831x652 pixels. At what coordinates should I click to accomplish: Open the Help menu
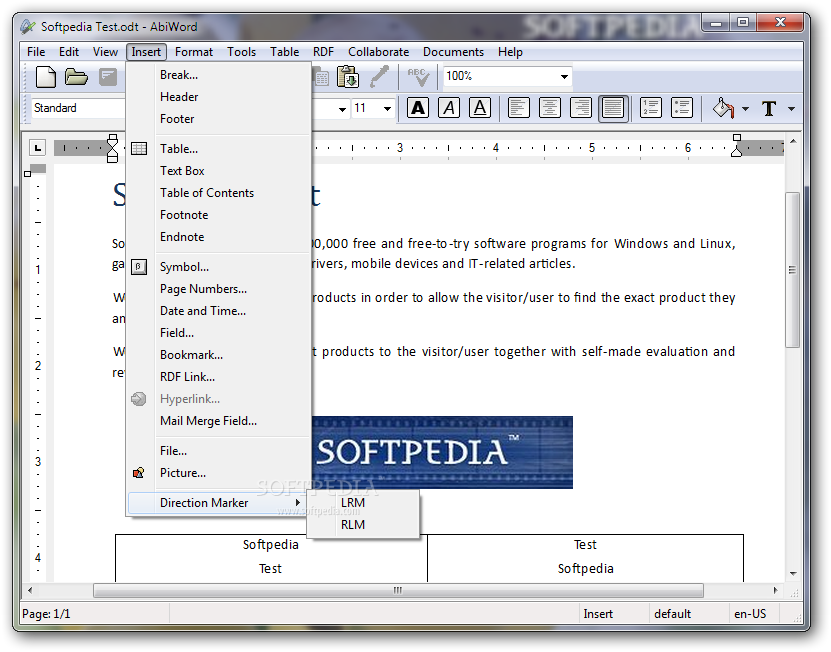[x=510, y=52]
